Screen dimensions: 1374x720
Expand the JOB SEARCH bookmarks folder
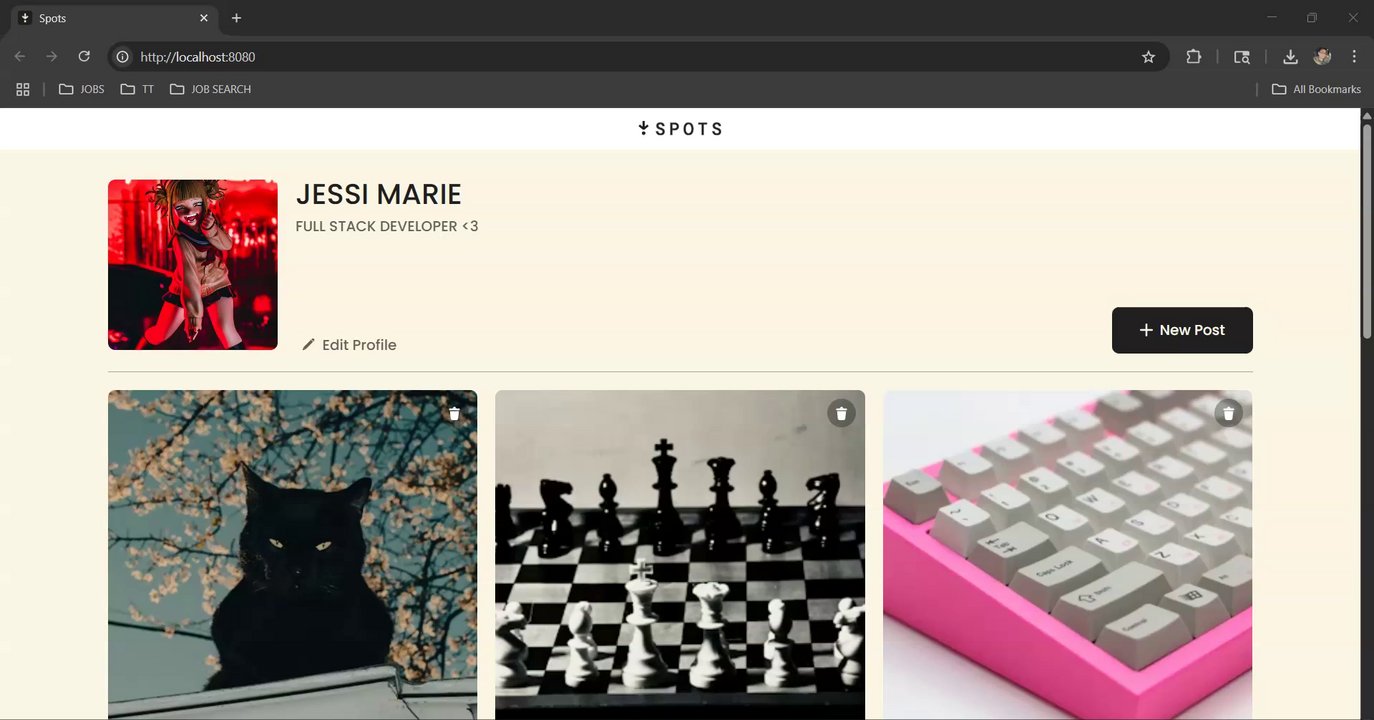point(211,89)
